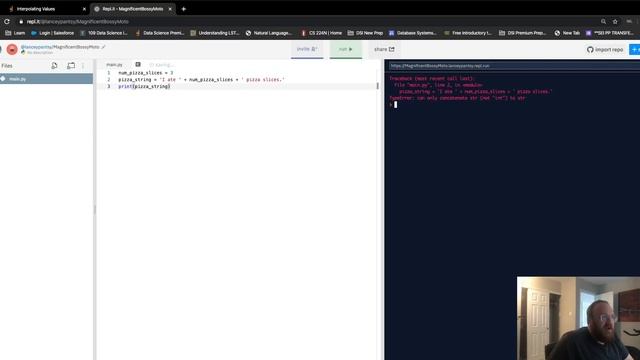This screenshot has height=360, width=640.
Task: Open the invite collaborators button
Action: (x=307, y=49)
